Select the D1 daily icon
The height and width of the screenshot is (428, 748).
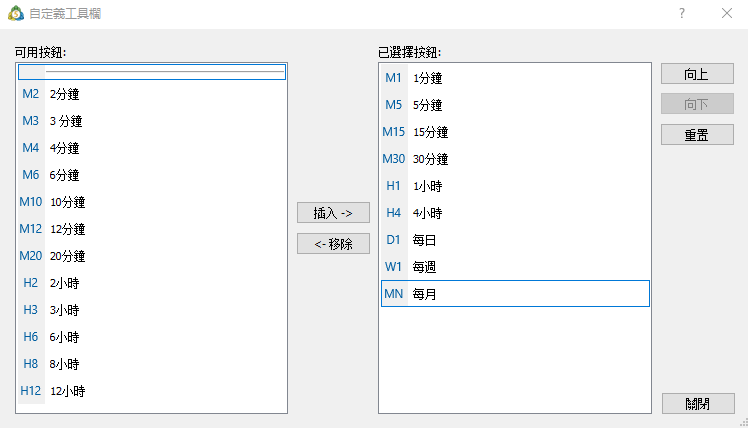coord(394,240)
